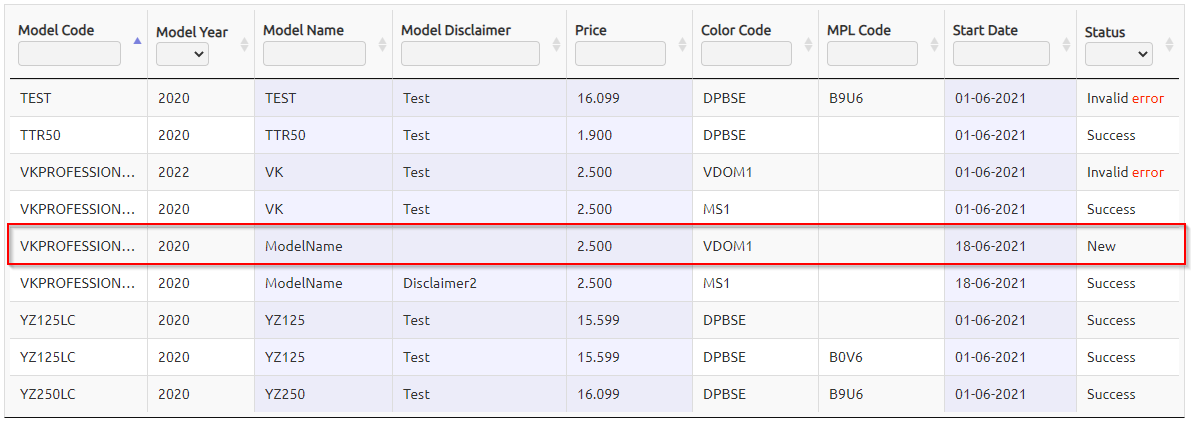This screenshot has height=422, width=1191.
Task: Sort Status column using arrow icon
Action: (x=1169, y=45)
